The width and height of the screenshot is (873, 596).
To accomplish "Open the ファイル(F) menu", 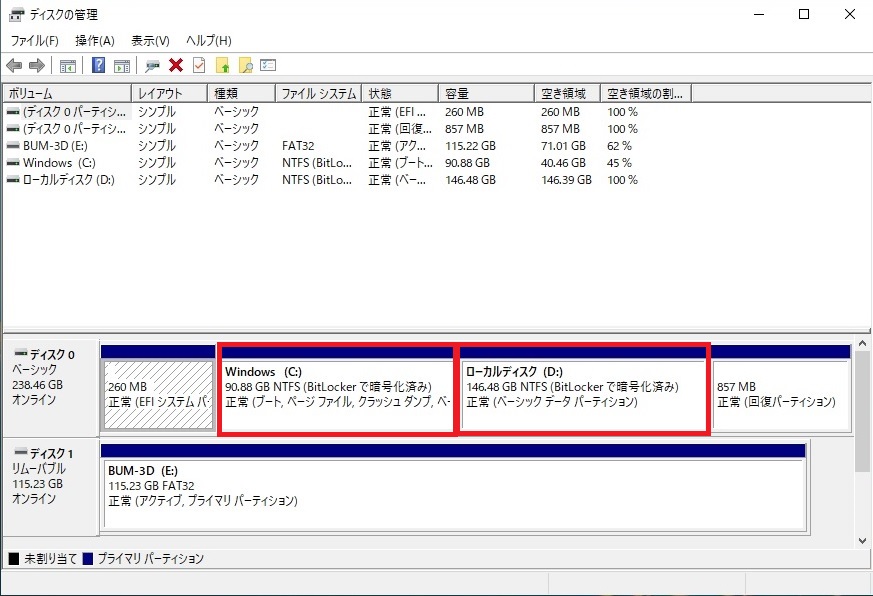I will tap(35, 41).
